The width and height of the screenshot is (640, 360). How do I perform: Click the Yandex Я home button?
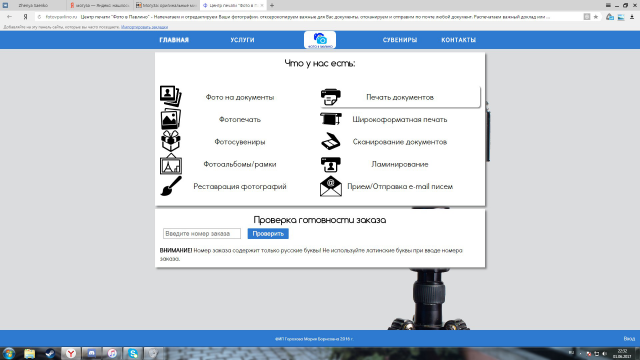click(25, 17)
